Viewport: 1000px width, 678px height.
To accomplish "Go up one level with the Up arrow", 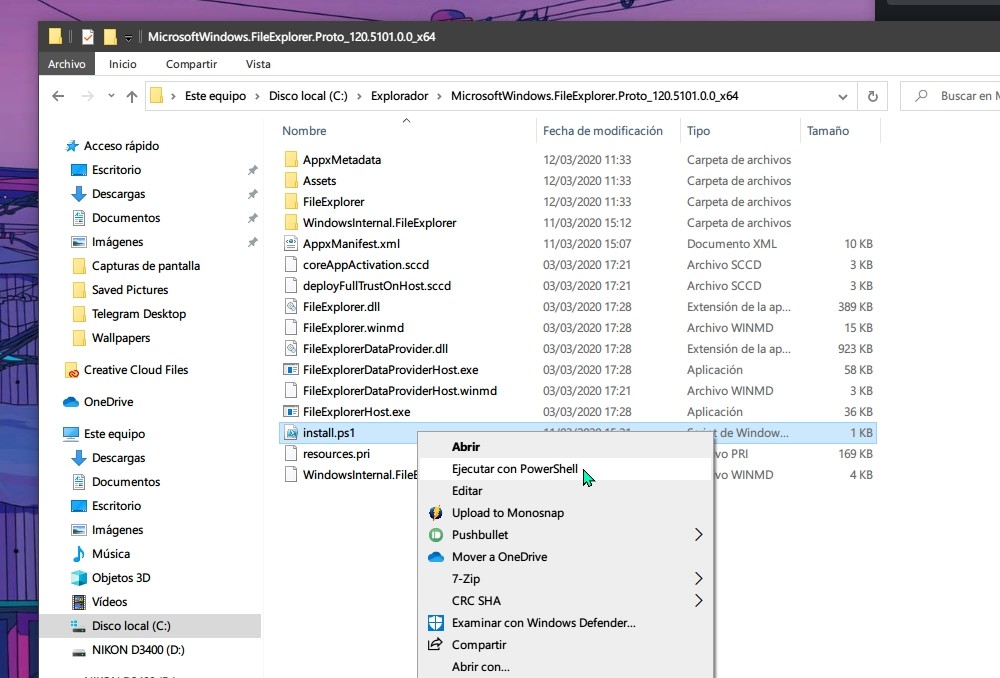I will tap(133, 95).
